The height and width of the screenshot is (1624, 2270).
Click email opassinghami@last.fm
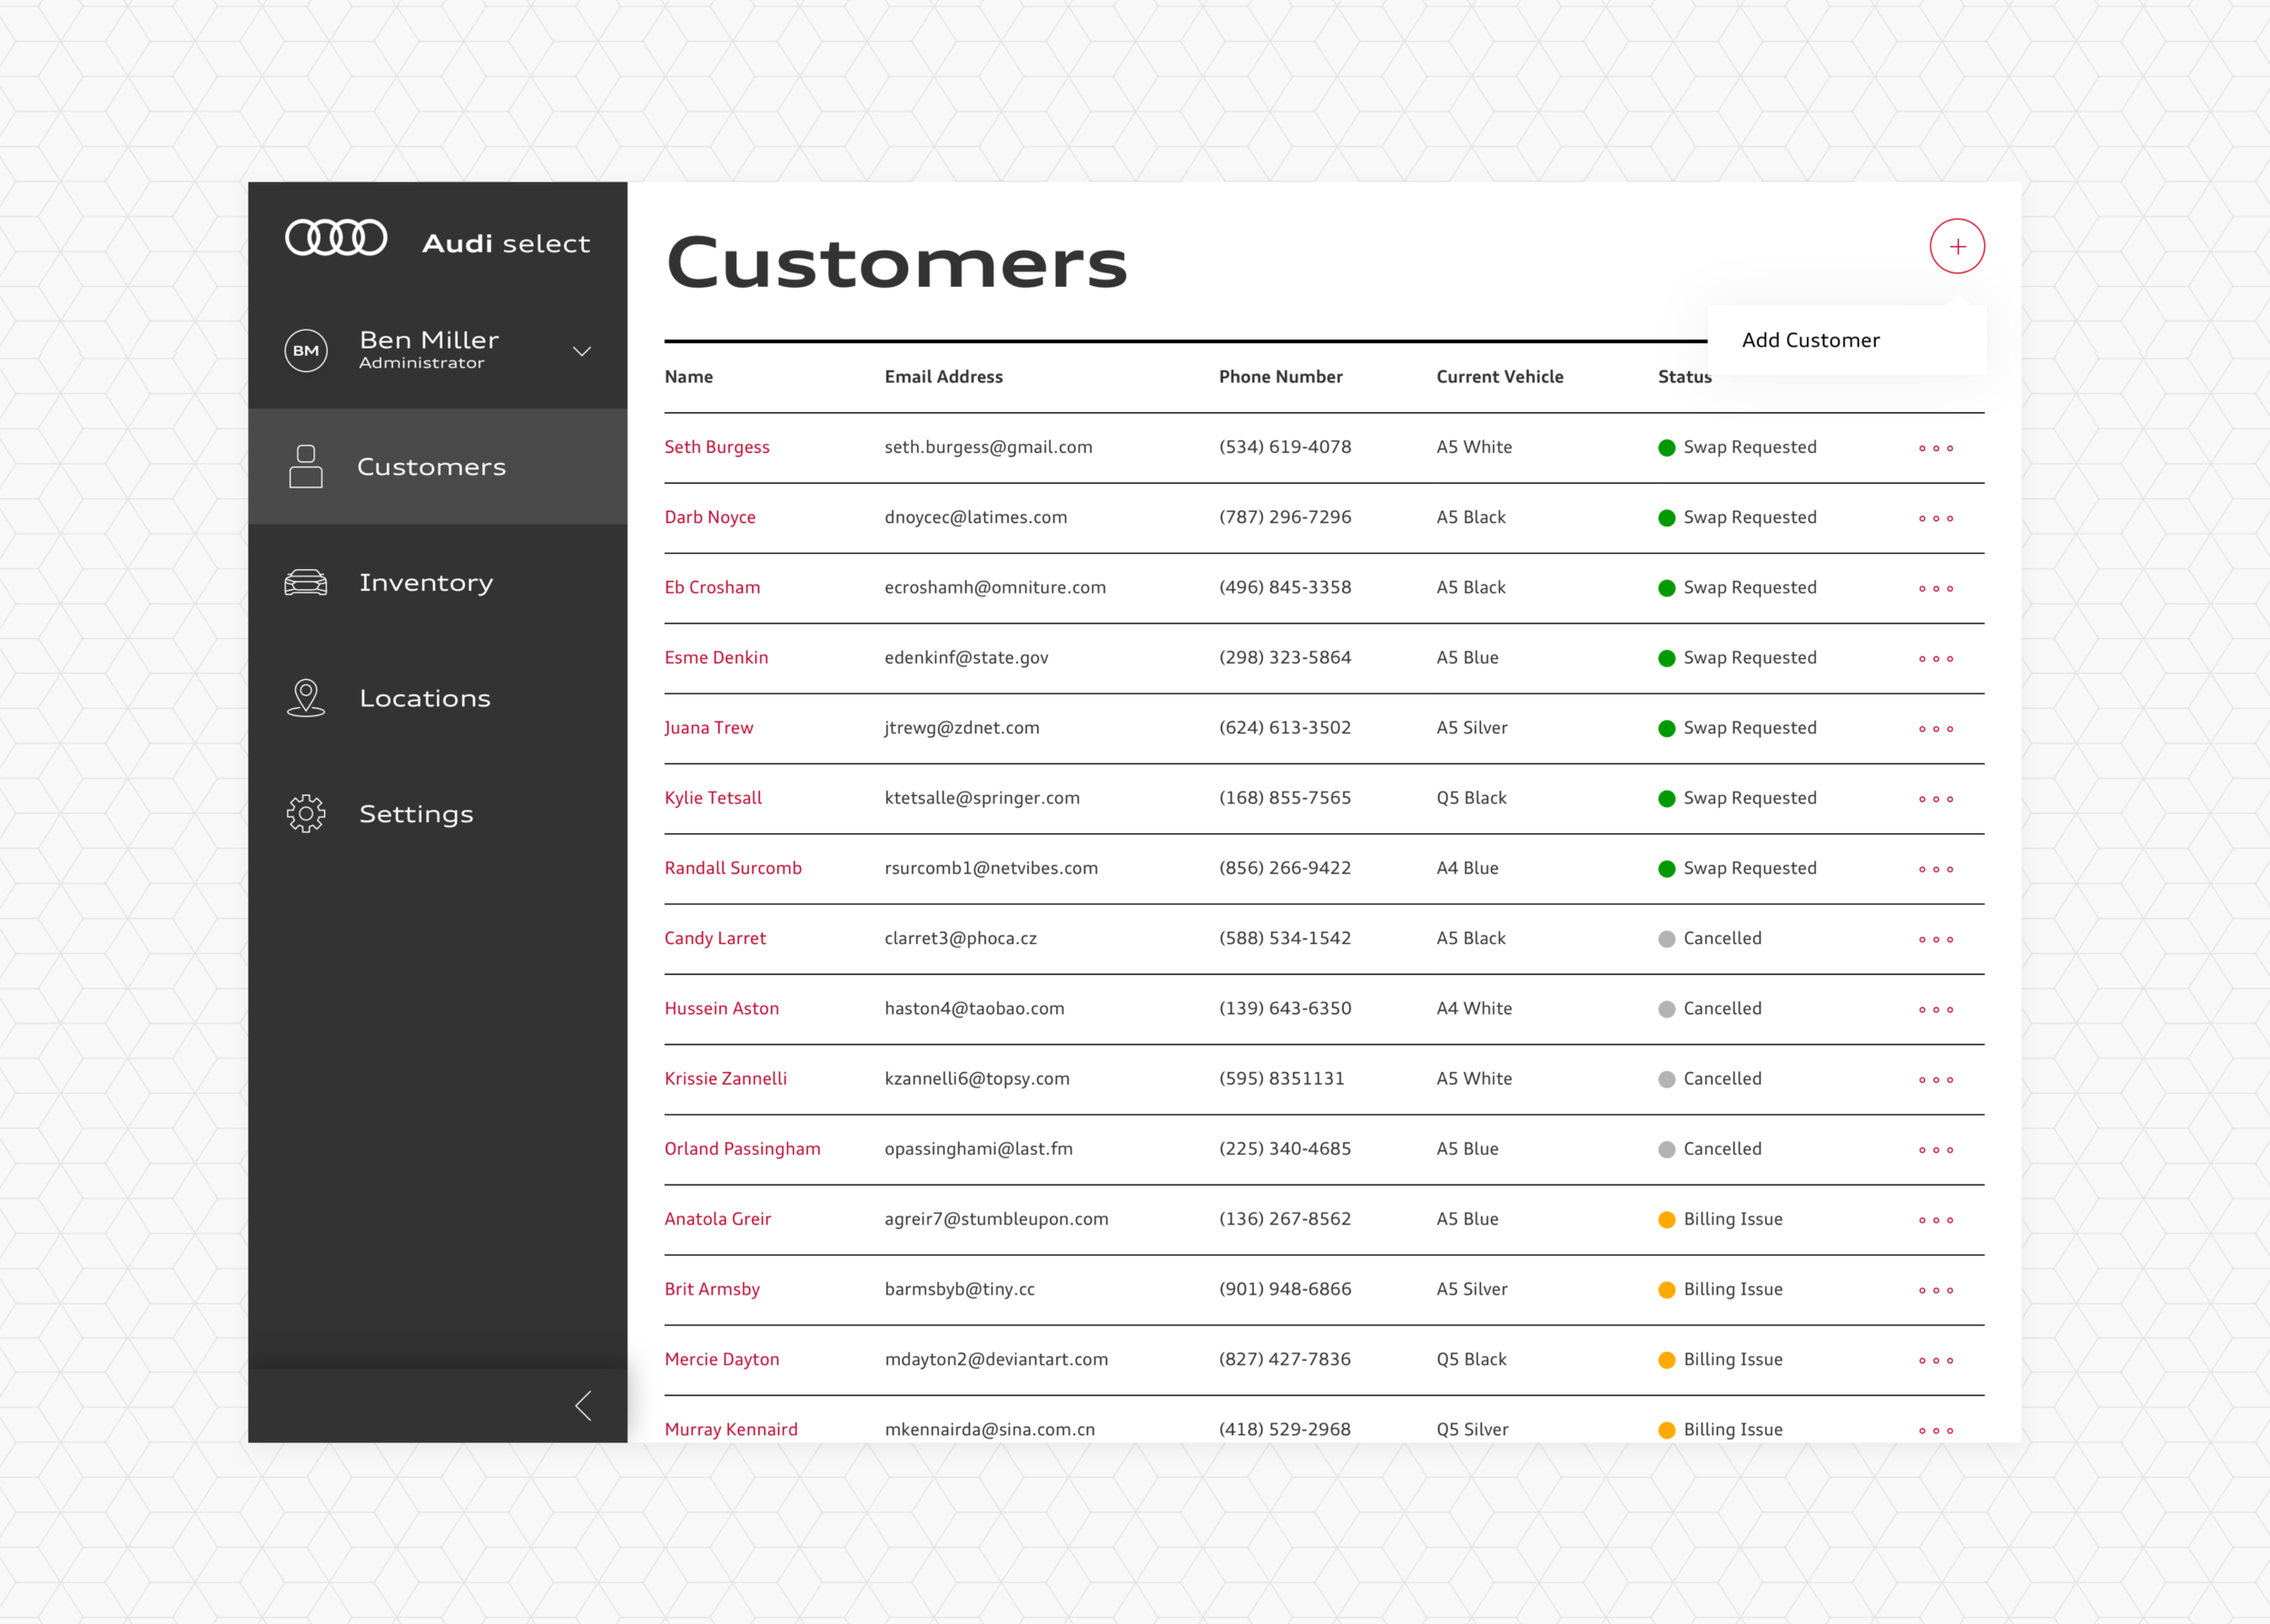[x=978, y=1149]
